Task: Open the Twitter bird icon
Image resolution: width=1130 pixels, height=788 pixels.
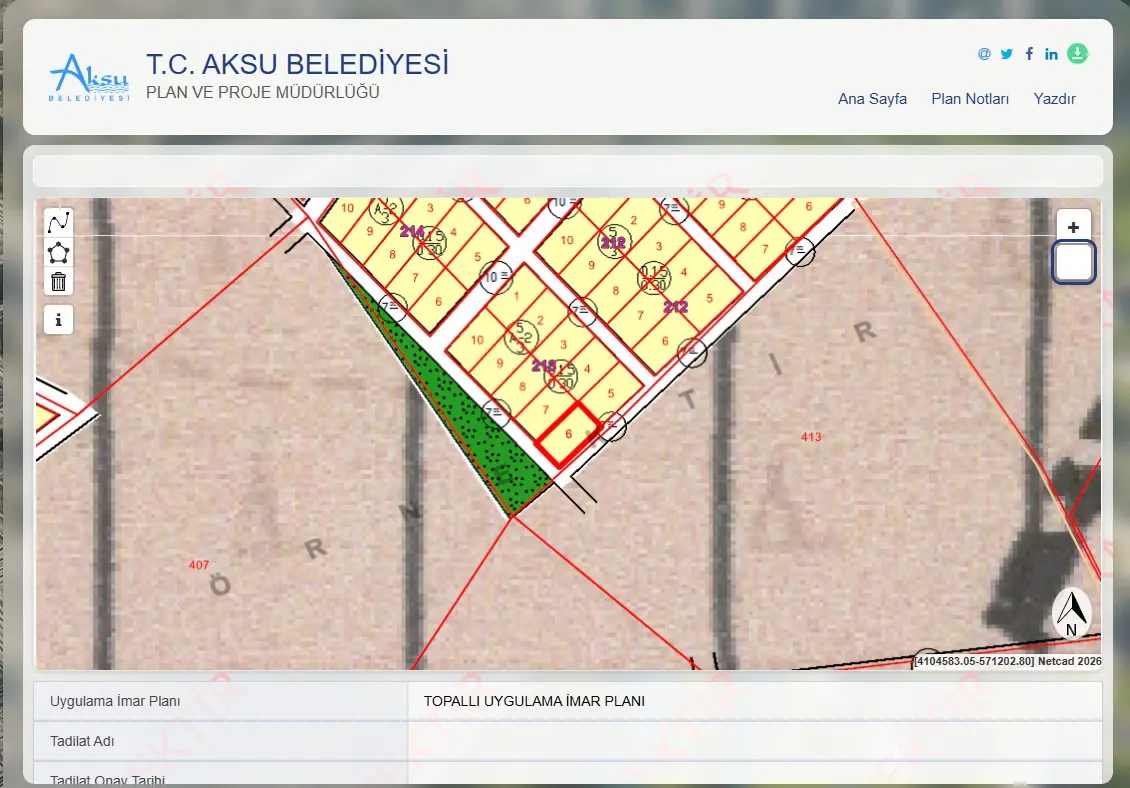Action: tap(1006, 54)
